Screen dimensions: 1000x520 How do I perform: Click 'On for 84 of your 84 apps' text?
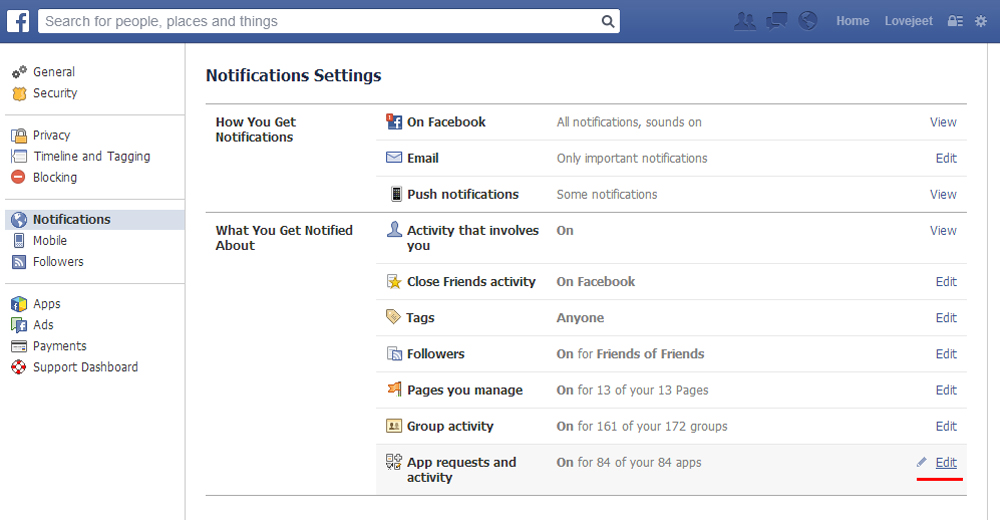point(629,463)
